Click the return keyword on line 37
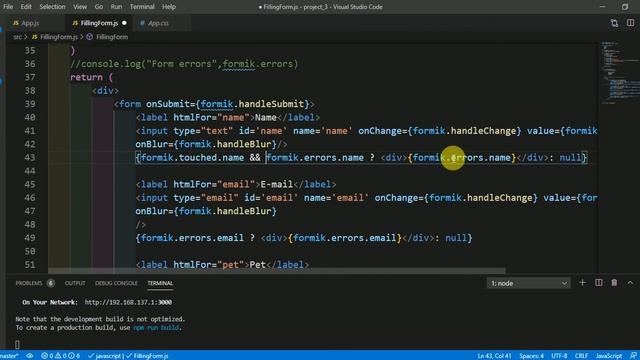640x360 pixels. click(x=87, y=77)
